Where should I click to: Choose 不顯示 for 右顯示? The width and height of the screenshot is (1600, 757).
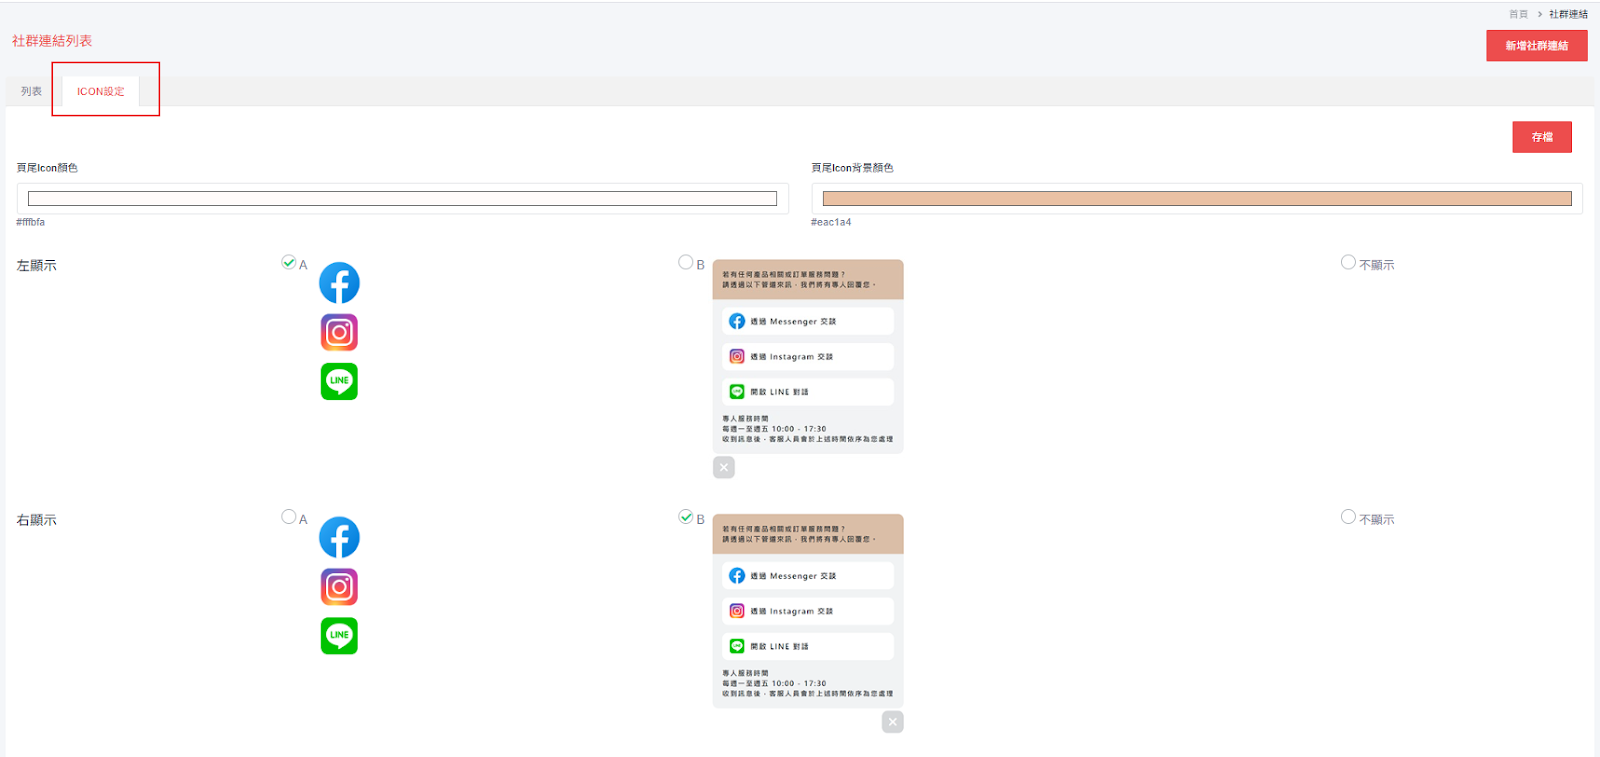click(x=1348, y=517)
